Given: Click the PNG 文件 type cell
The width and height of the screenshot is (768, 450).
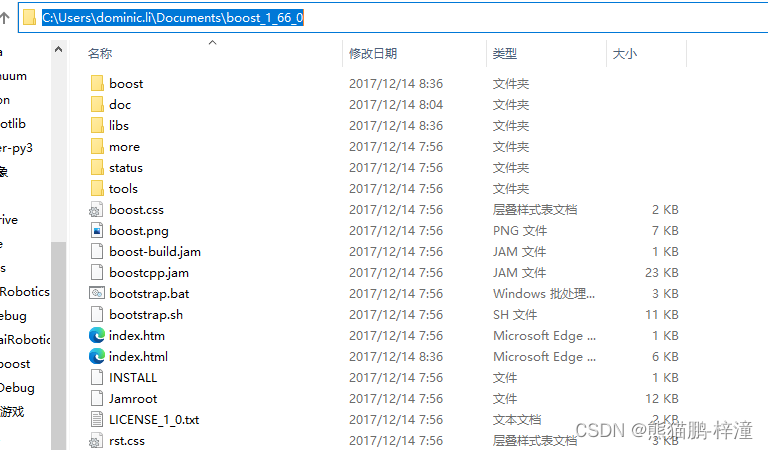Looking at the screenshot, I should tap(520, 231).
